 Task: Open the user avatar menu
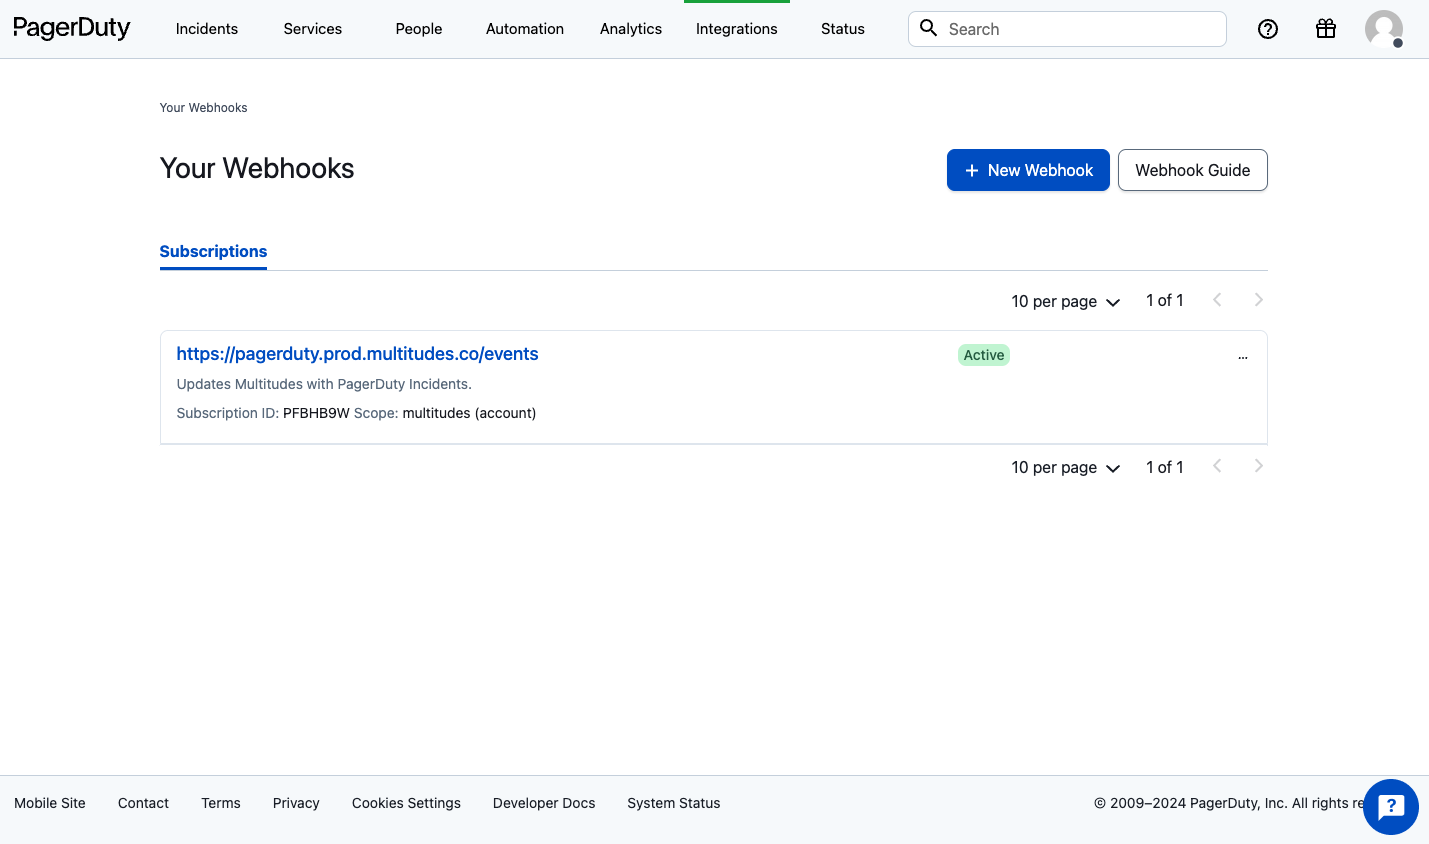[1383, 29]
